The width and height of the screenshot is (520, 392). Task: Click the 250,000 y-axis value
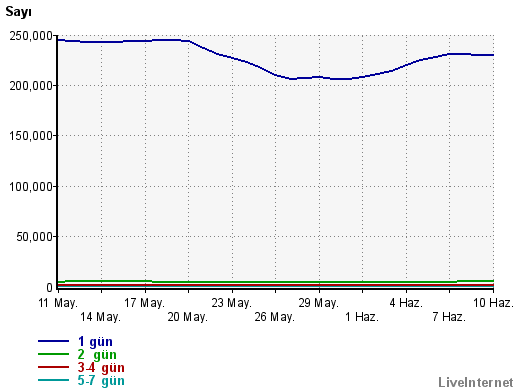tap(31, 36)
